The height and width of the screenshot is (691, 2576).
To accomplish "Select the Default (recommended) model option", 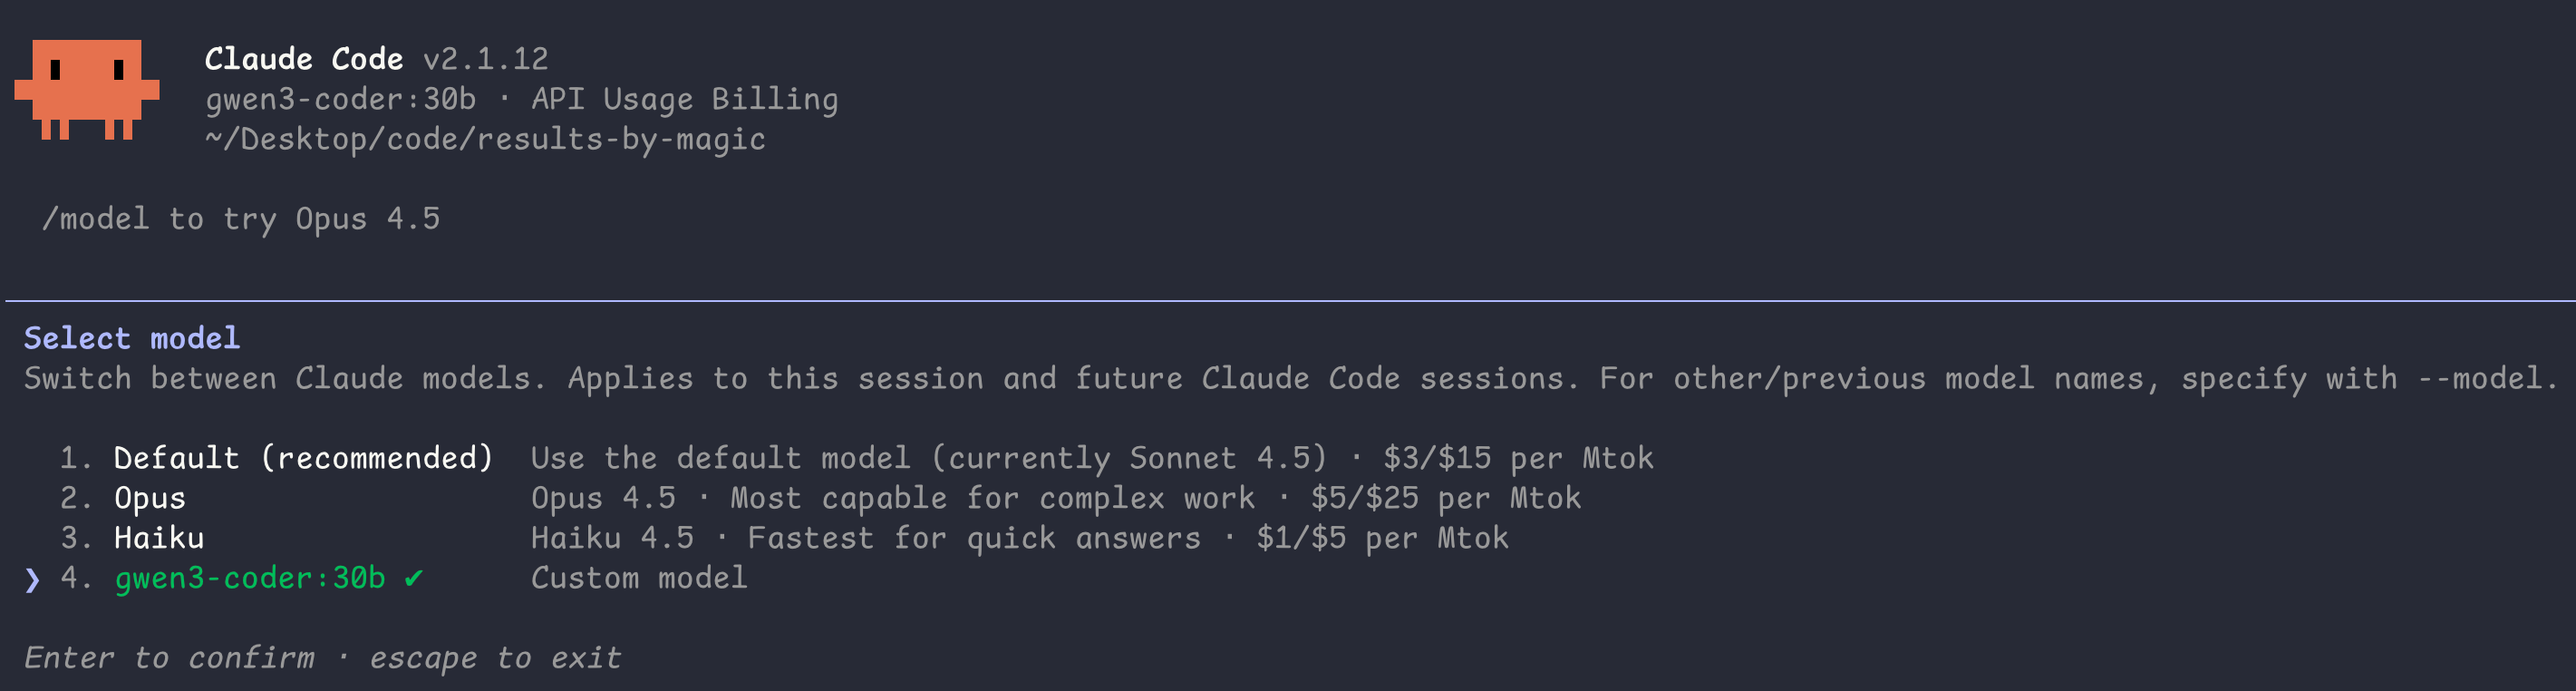I will click(301, 457).
